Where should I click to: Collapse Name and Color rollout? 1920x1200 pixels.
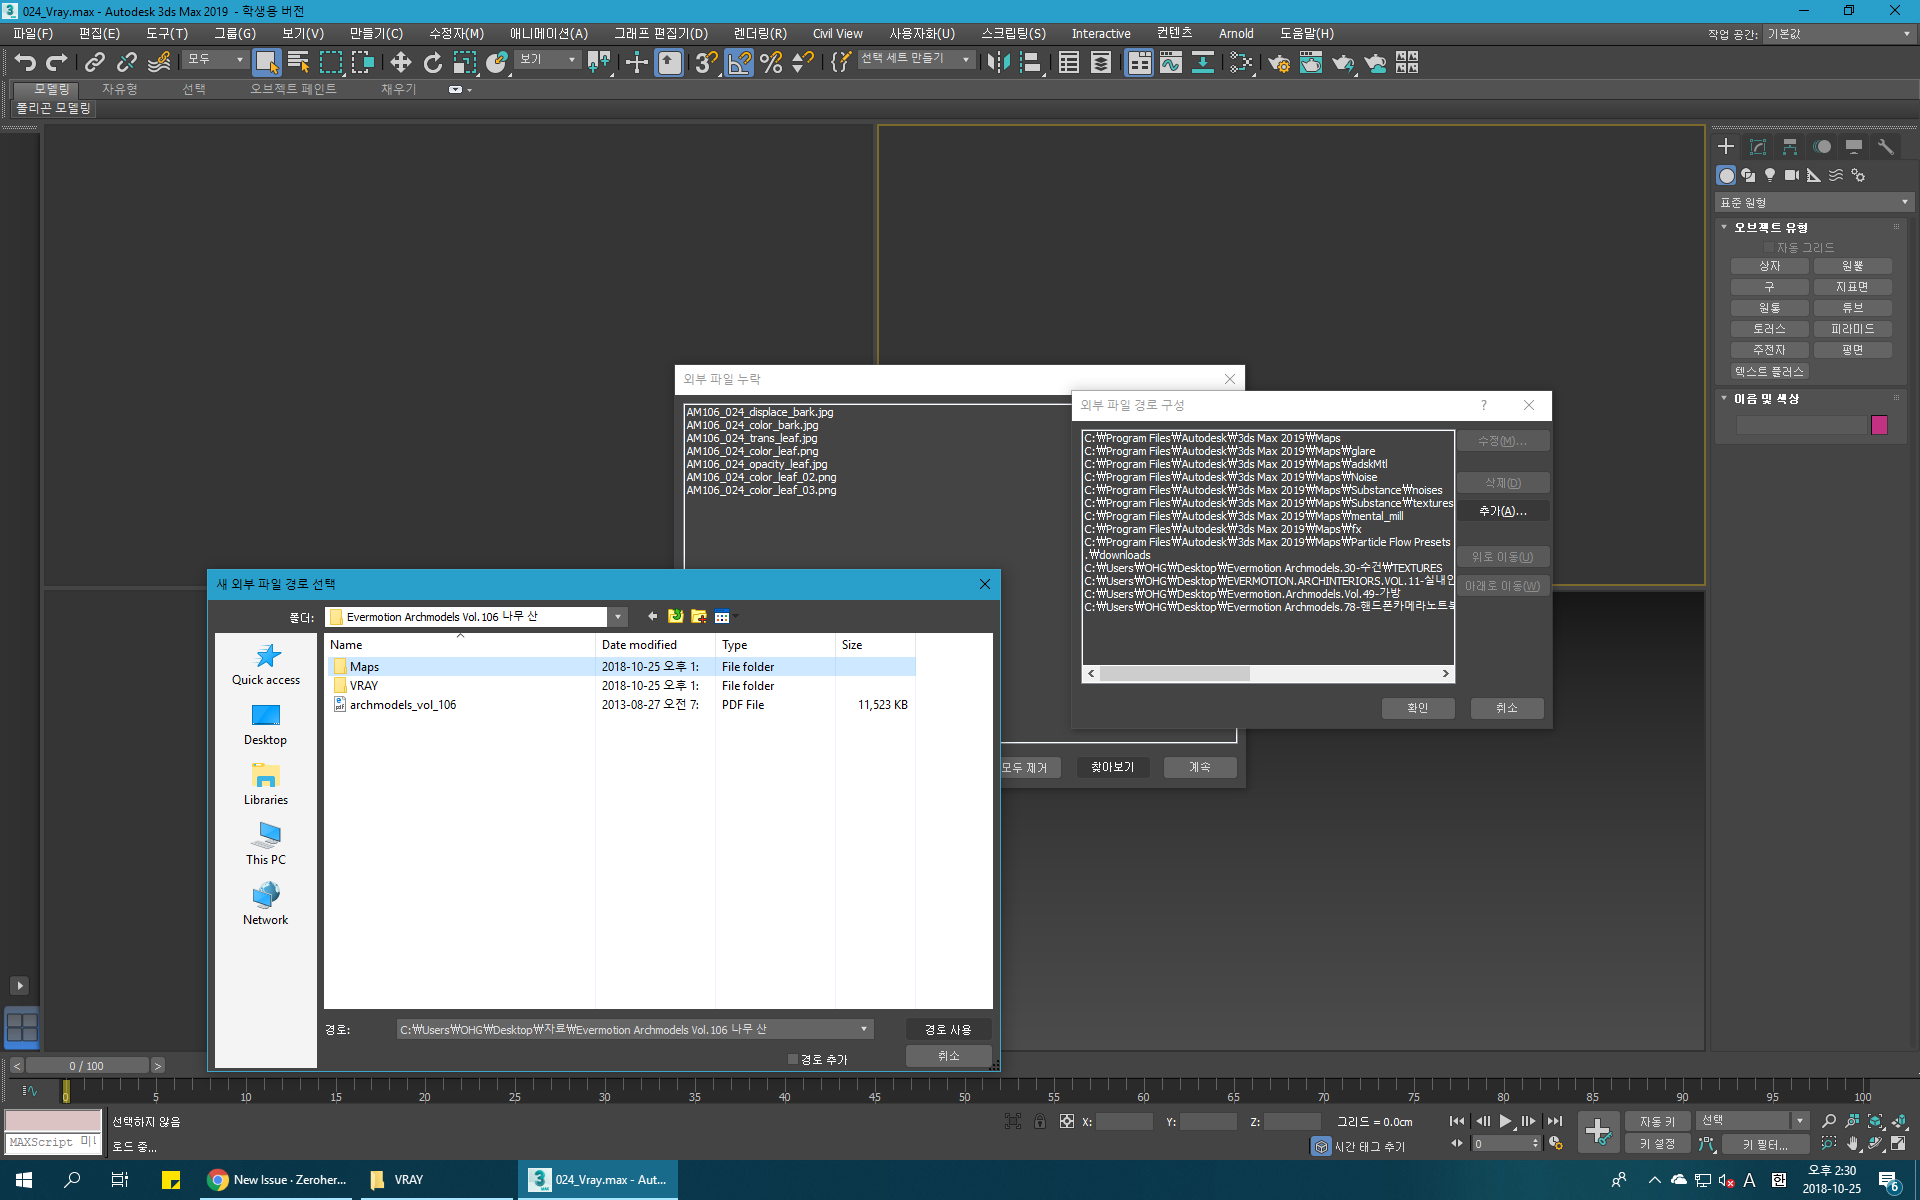(x=1724, y=399)
